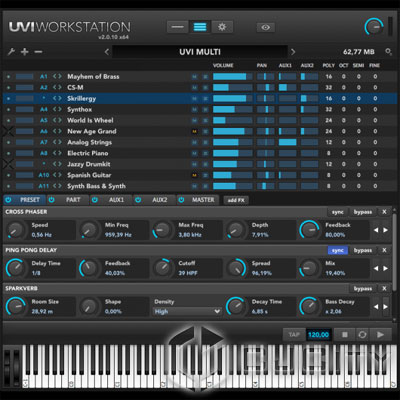Open preset browser arrows for Mayhem of Brass

coord(57,76)
